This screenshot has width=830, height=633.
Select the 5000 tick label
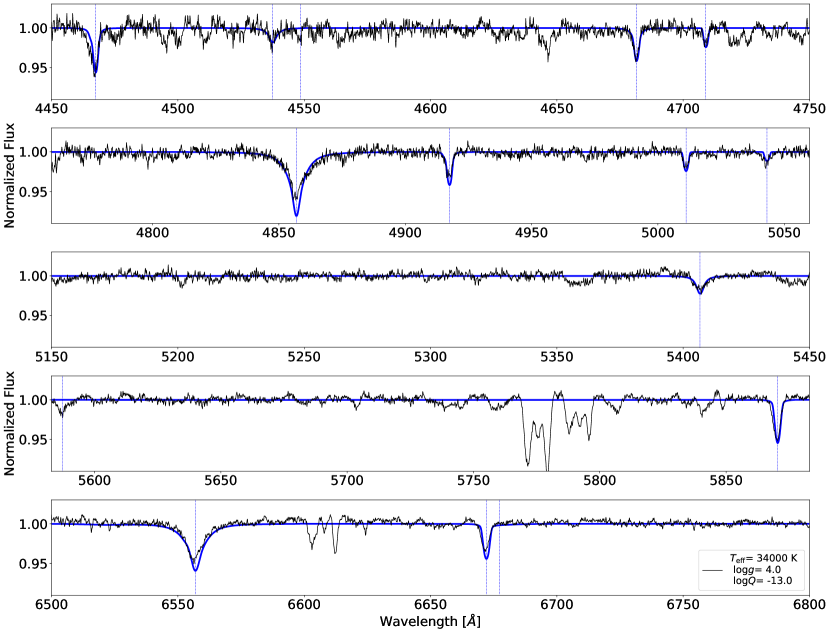pyautogui.click(x=657, y=232)
